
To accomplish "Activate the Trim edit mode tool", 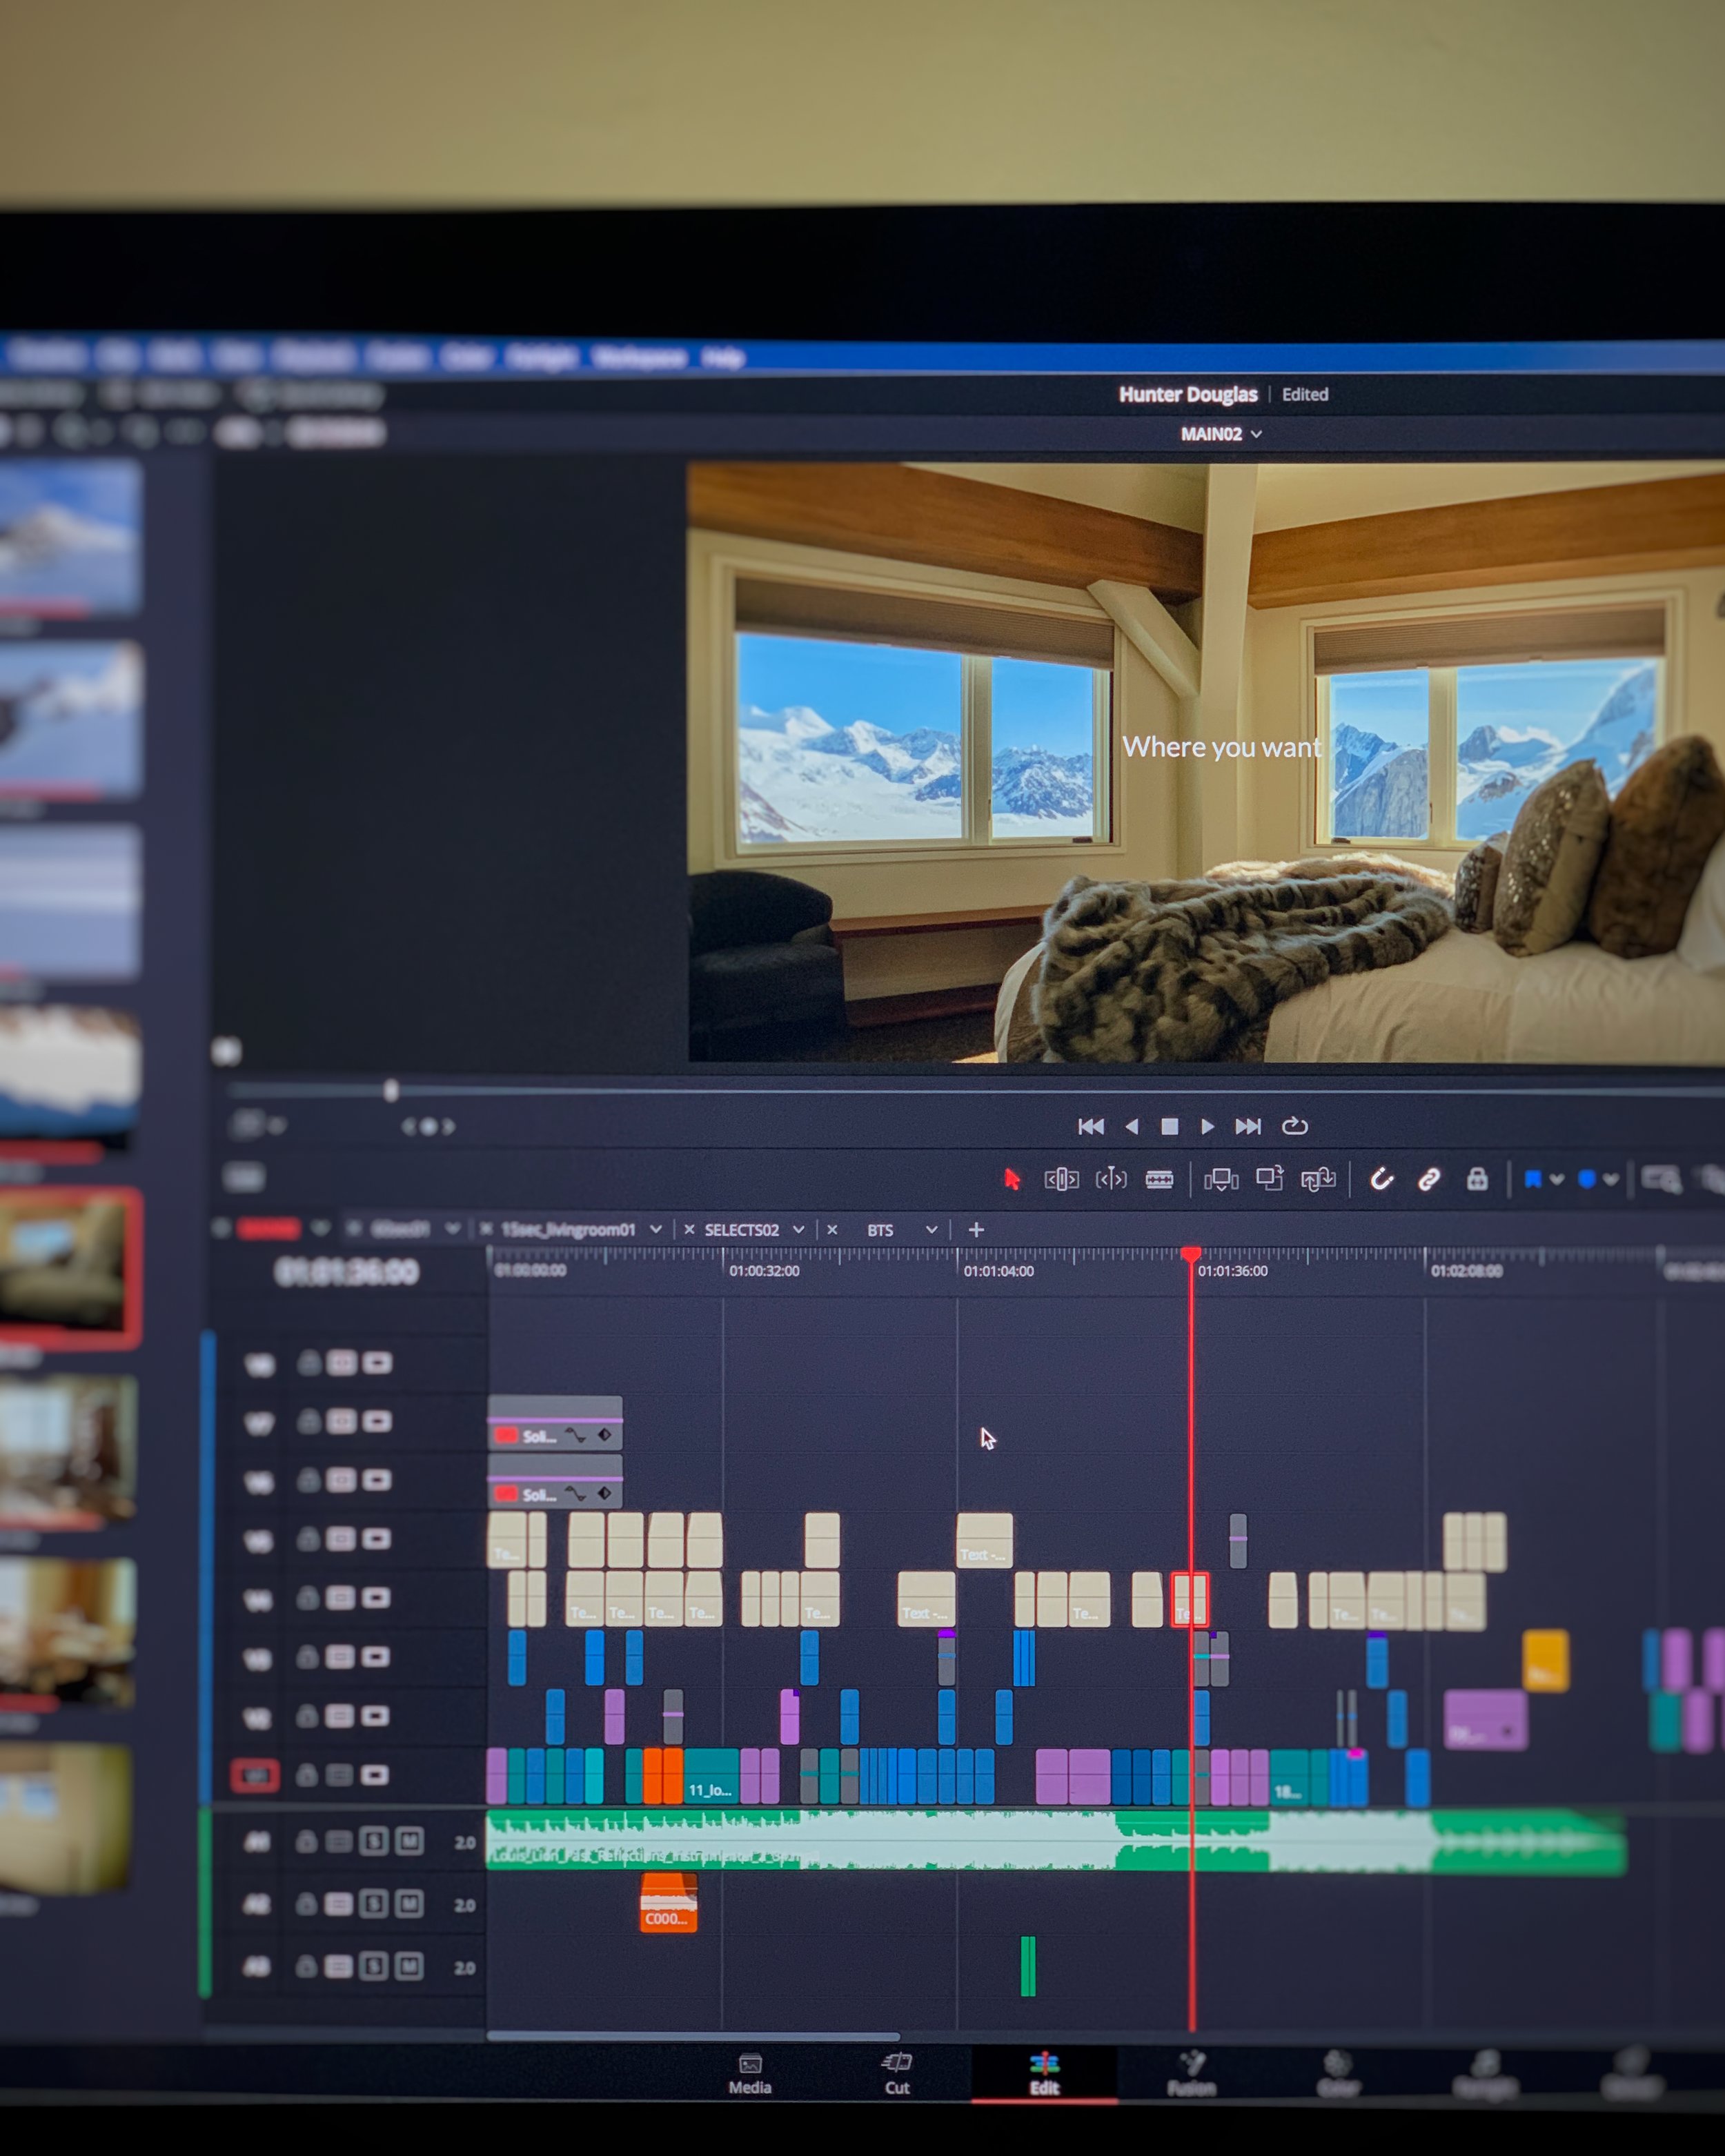I will pos(1061,1180).
